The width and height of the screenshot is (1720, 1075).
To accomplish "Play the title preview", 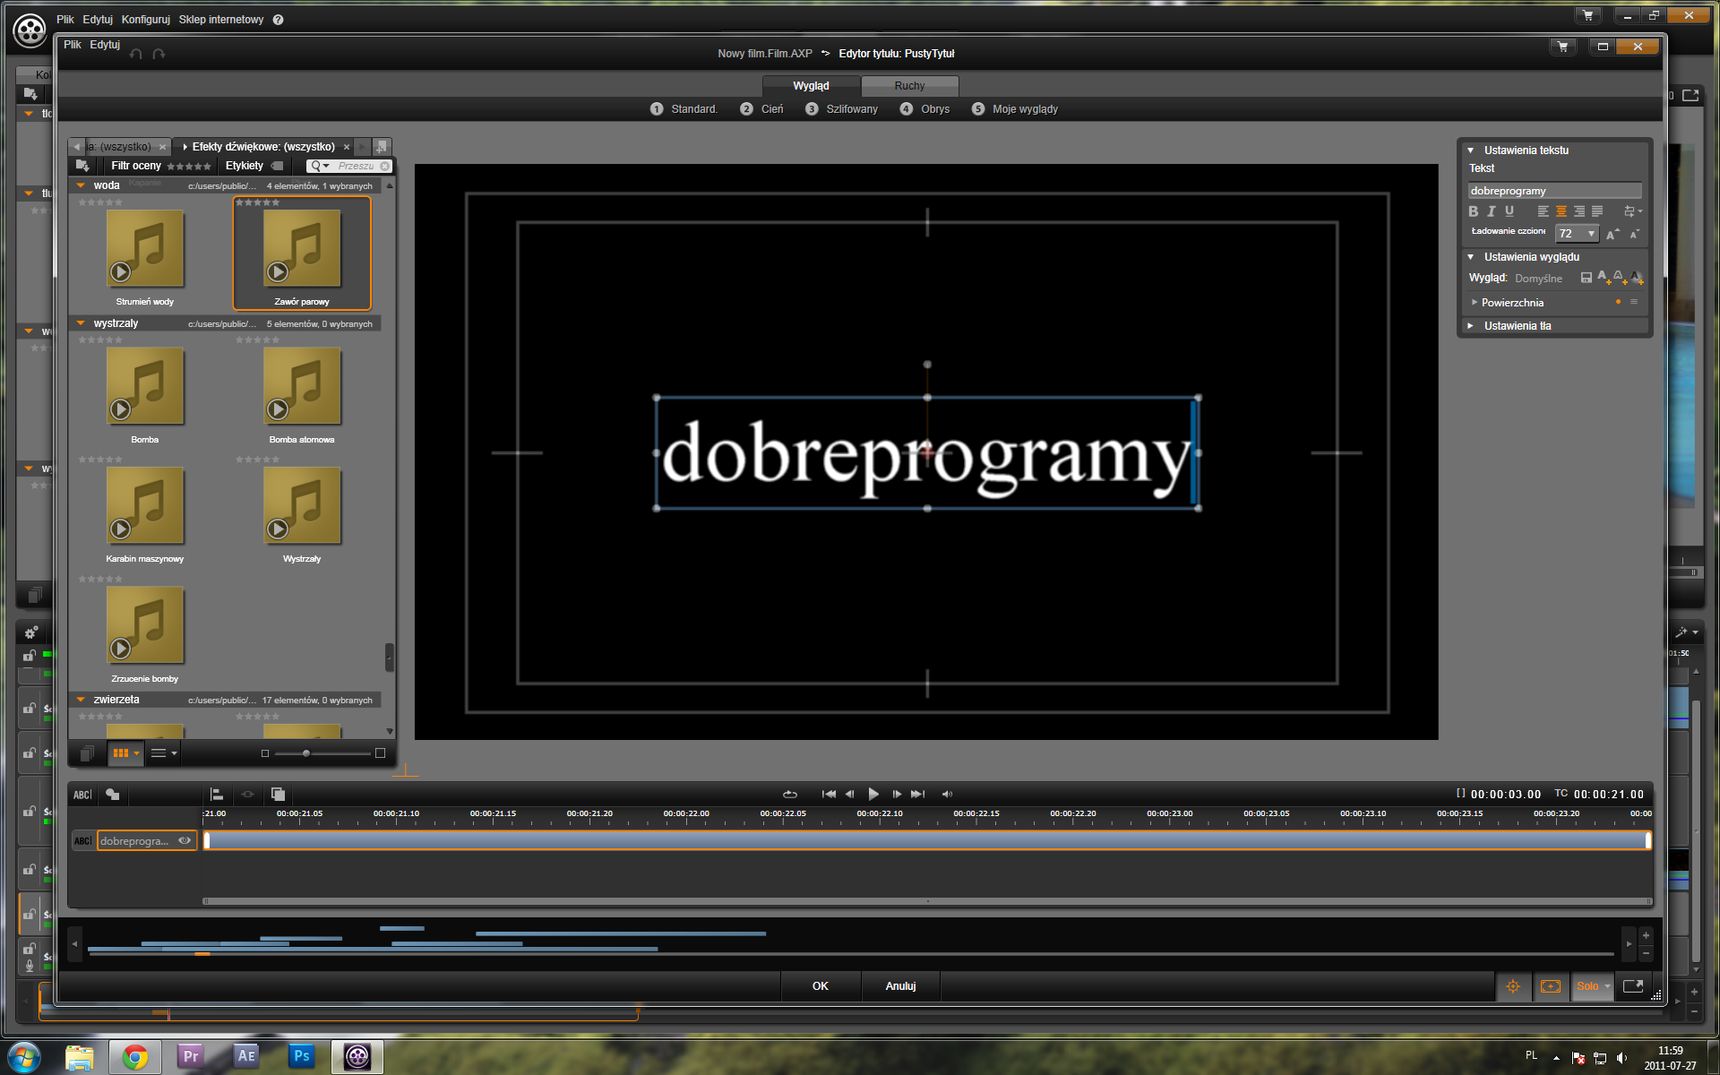I will tap(873, 794).
